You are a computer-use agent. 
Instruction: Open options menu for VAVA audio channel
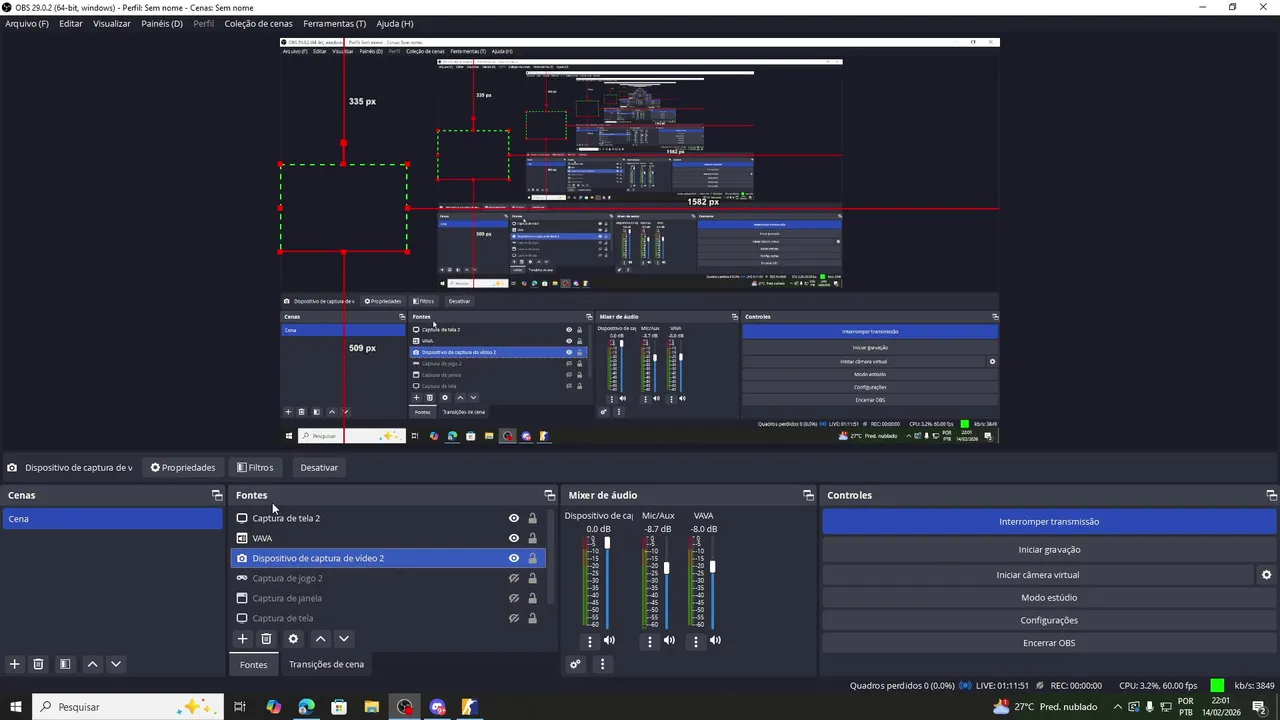pyautogui.click(x=696, y=641)
